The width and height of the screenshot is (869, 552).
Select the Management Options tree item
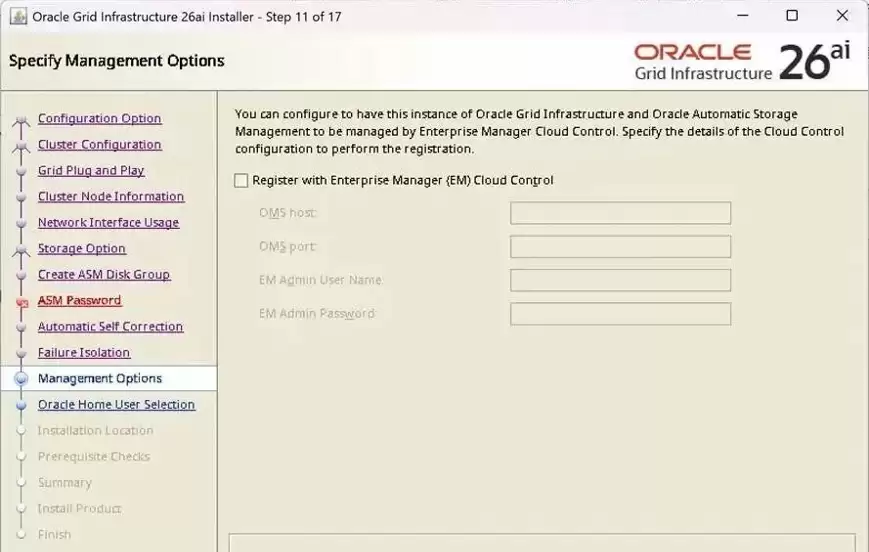(109, 379)
